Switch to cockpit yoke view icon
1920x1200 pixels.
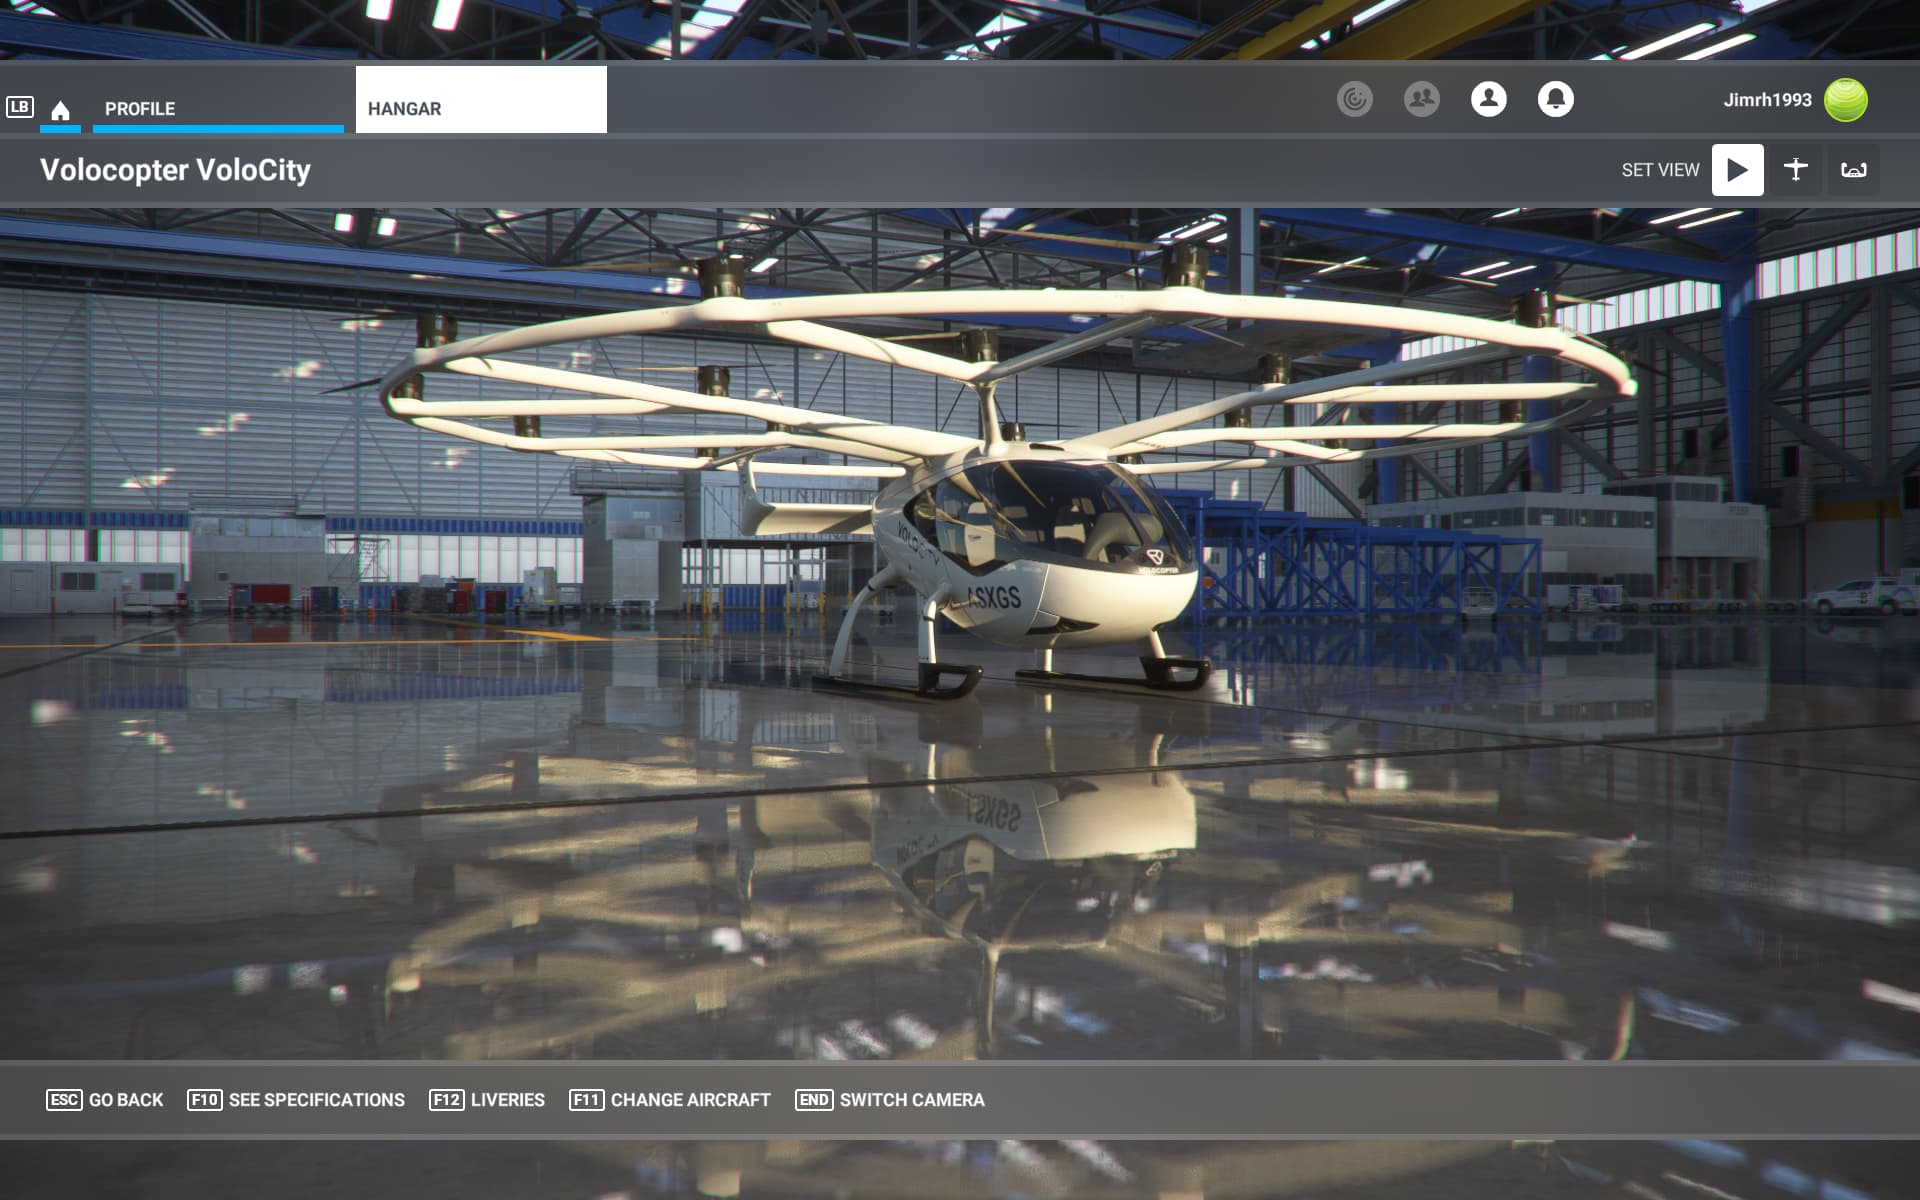click(1853, 170)
